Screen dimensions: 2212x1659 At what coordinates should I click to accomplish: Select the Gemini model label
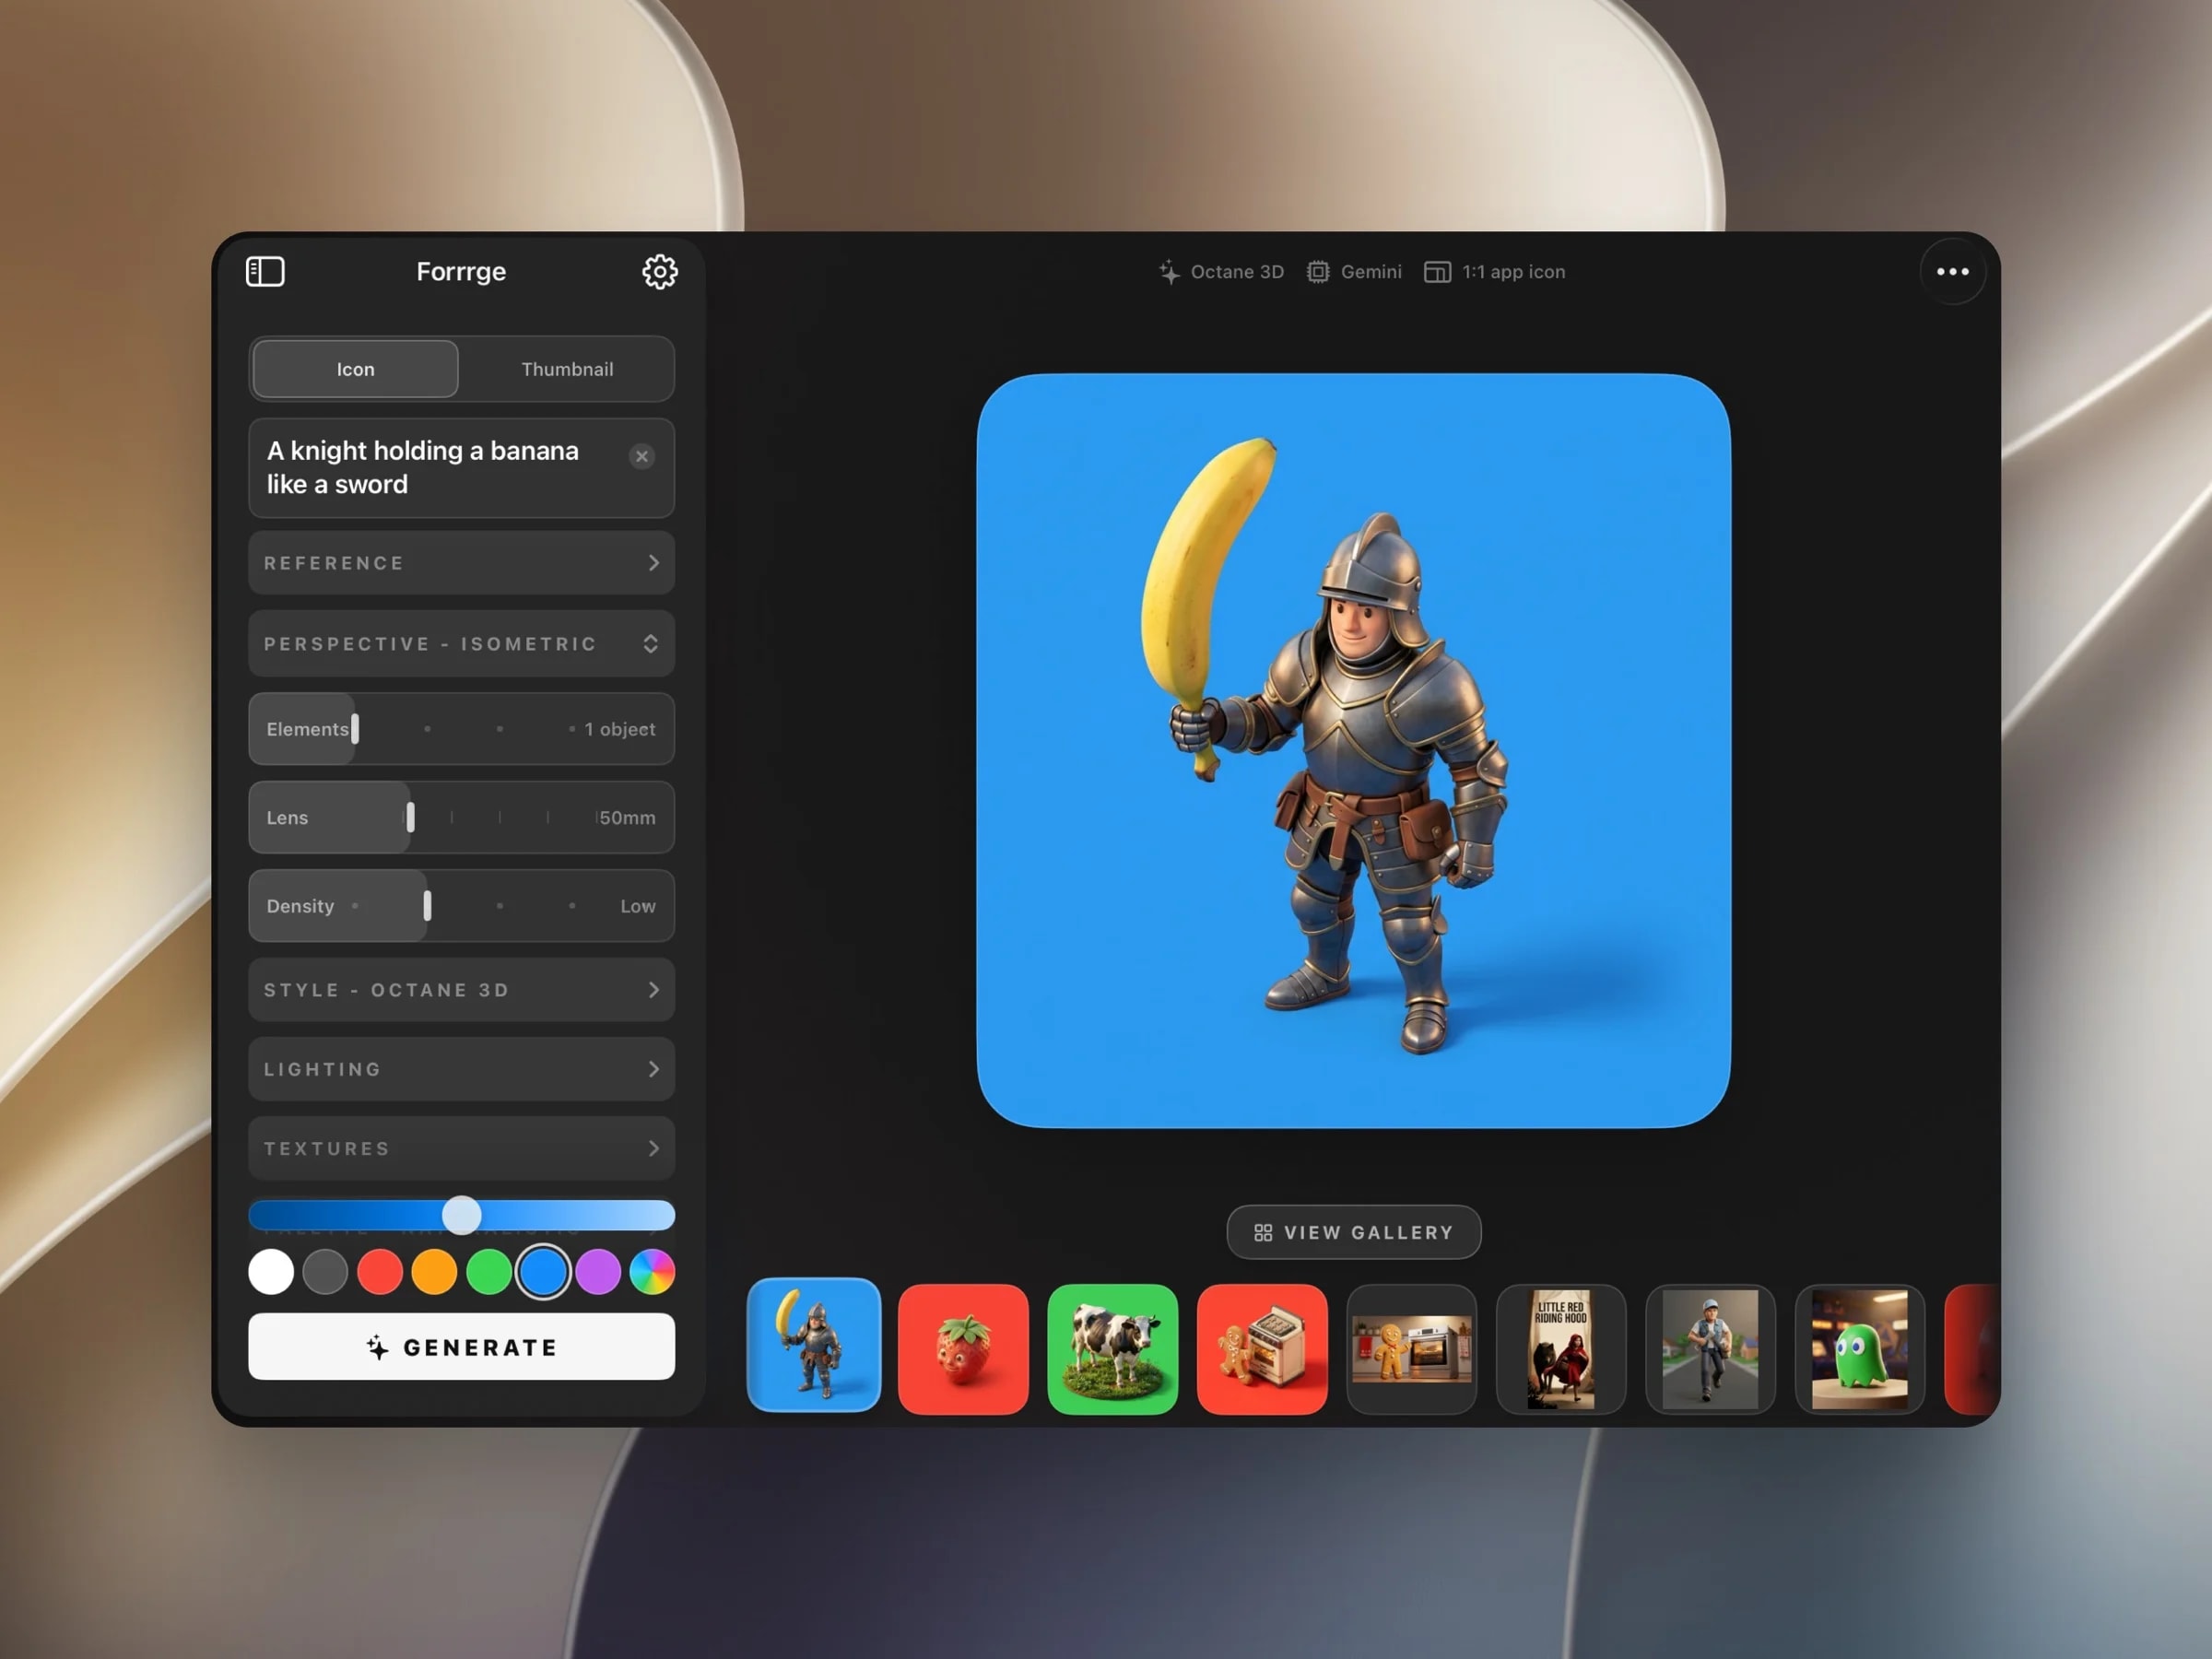point(1370,272)
